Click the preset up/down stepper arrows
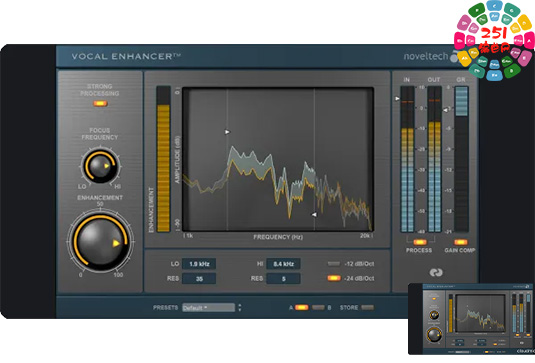535x363 pixels. (x=240, y=308)
